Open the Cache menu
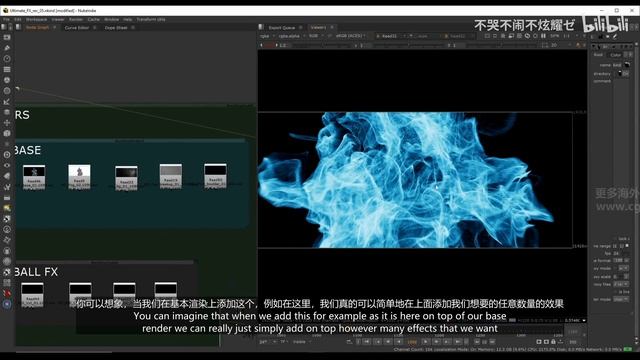 tap(93, 19)
